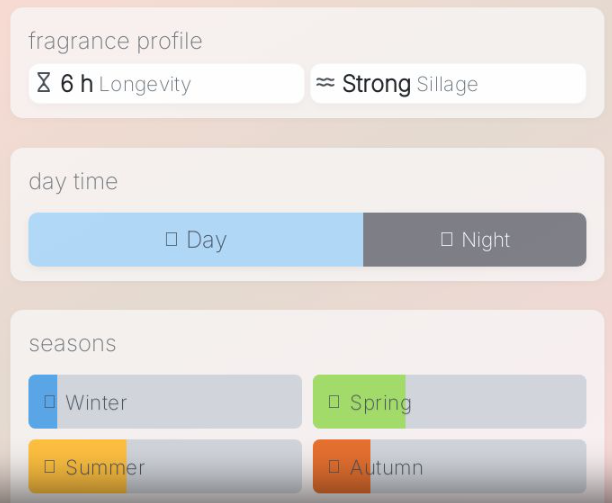
Task: Click the day time section heading
Action: coord(73,181)
